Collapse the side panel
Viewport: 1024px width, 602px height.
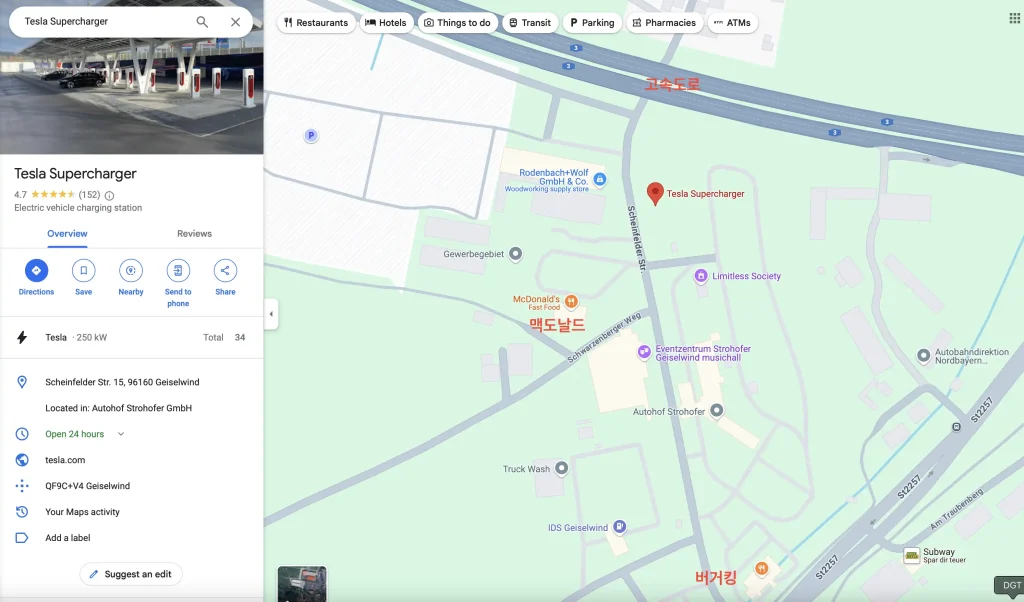(x=271, y=314)
